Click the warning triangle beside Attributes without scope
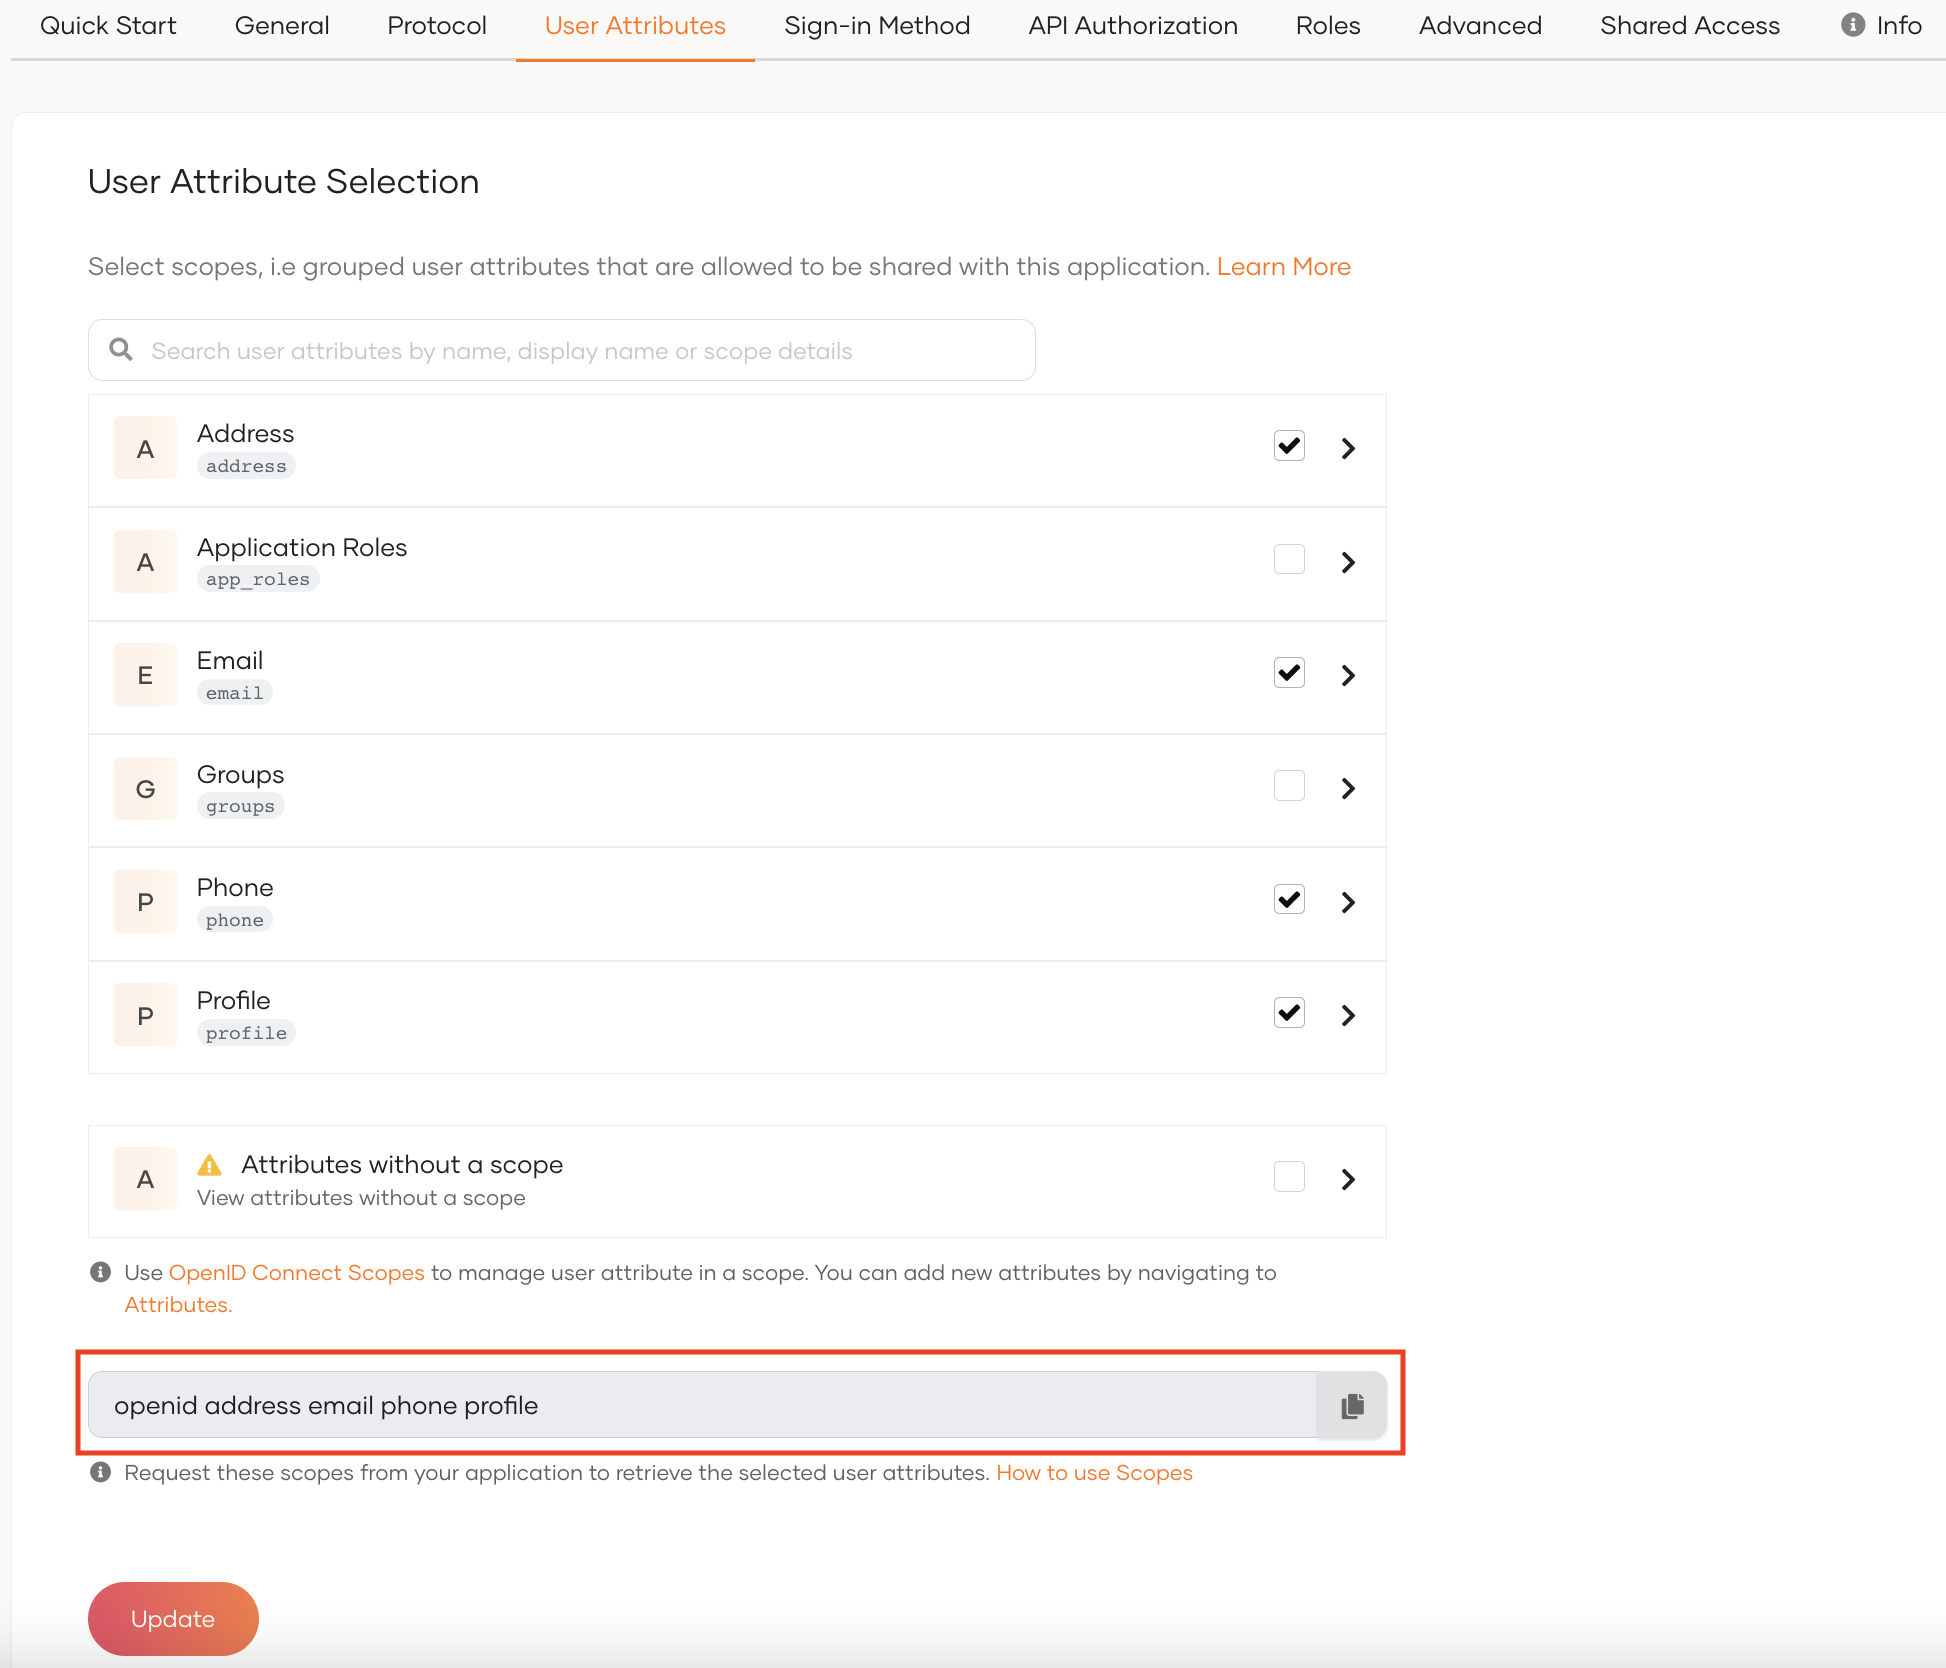 click(x=209, y=1165)
